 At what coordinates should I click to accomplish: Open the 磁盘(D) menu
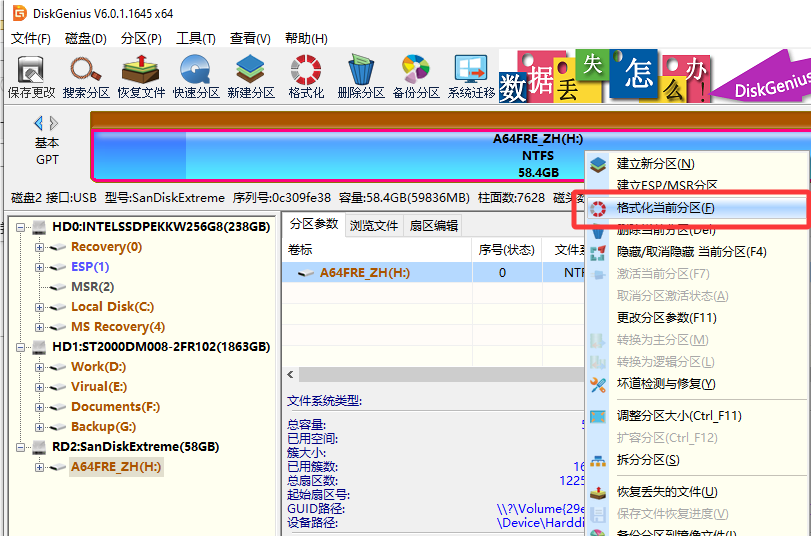tap(85, 38)
